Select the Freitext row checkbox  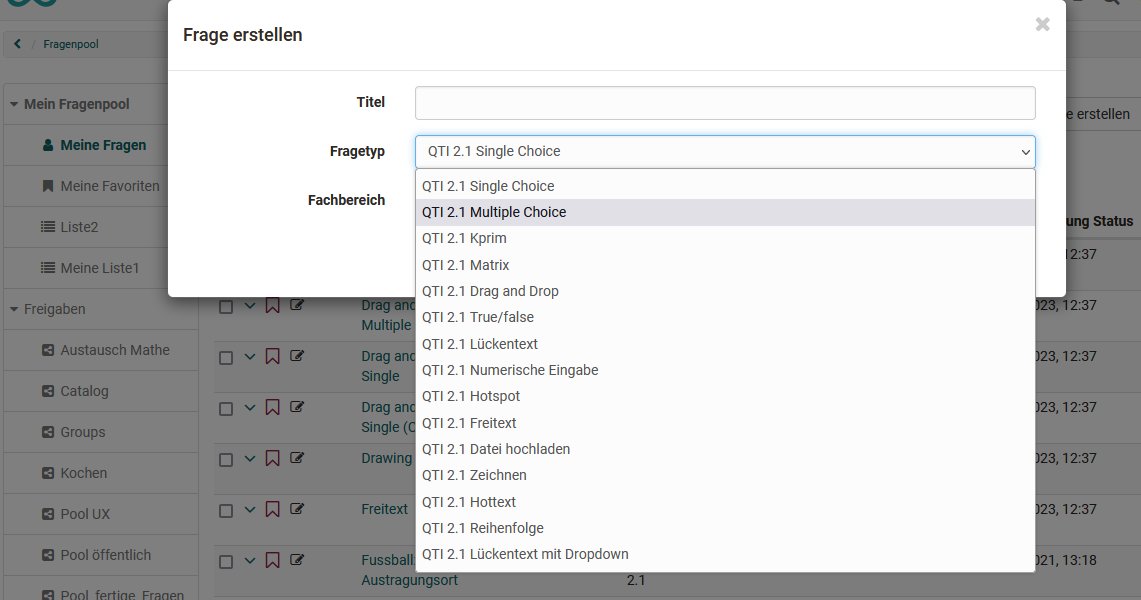point(226,511)
